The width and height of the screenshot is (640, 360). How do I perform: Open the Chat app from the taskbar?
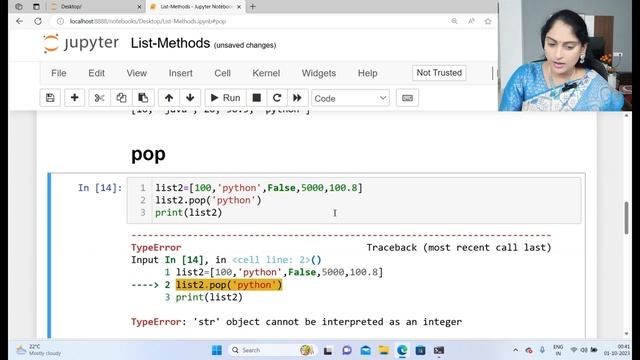coord(347,350)
